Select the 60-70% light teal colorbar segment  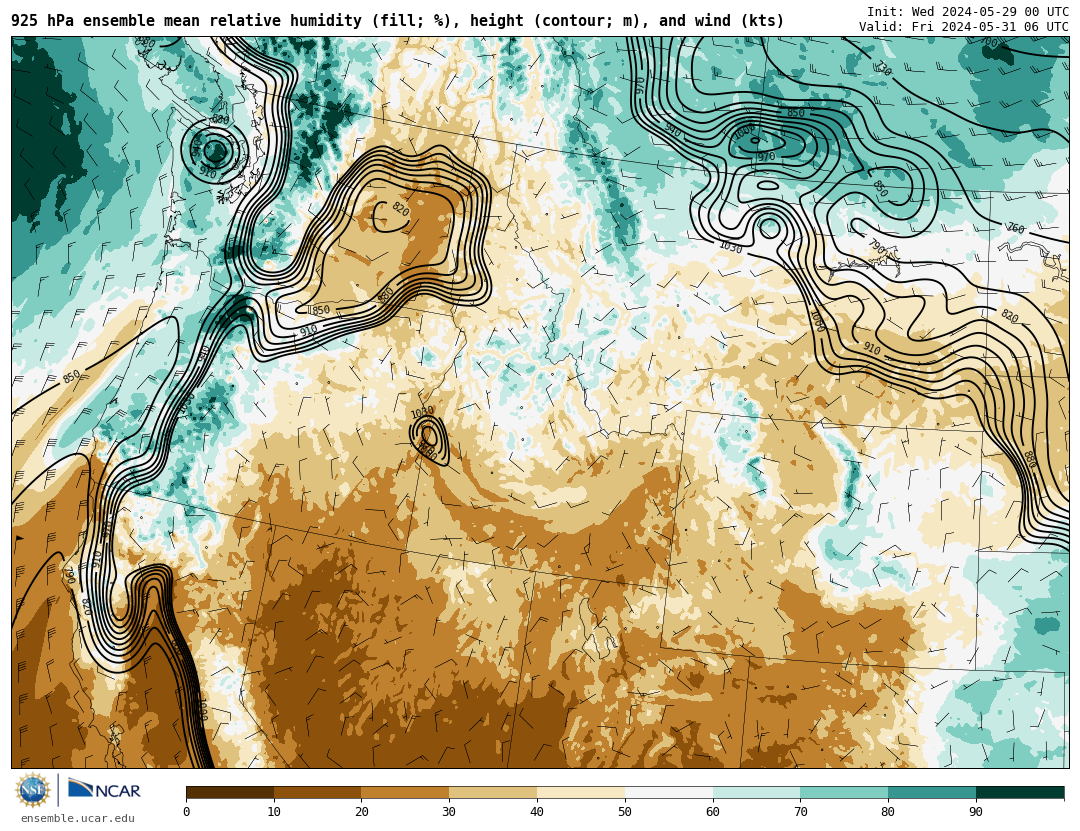756,793
